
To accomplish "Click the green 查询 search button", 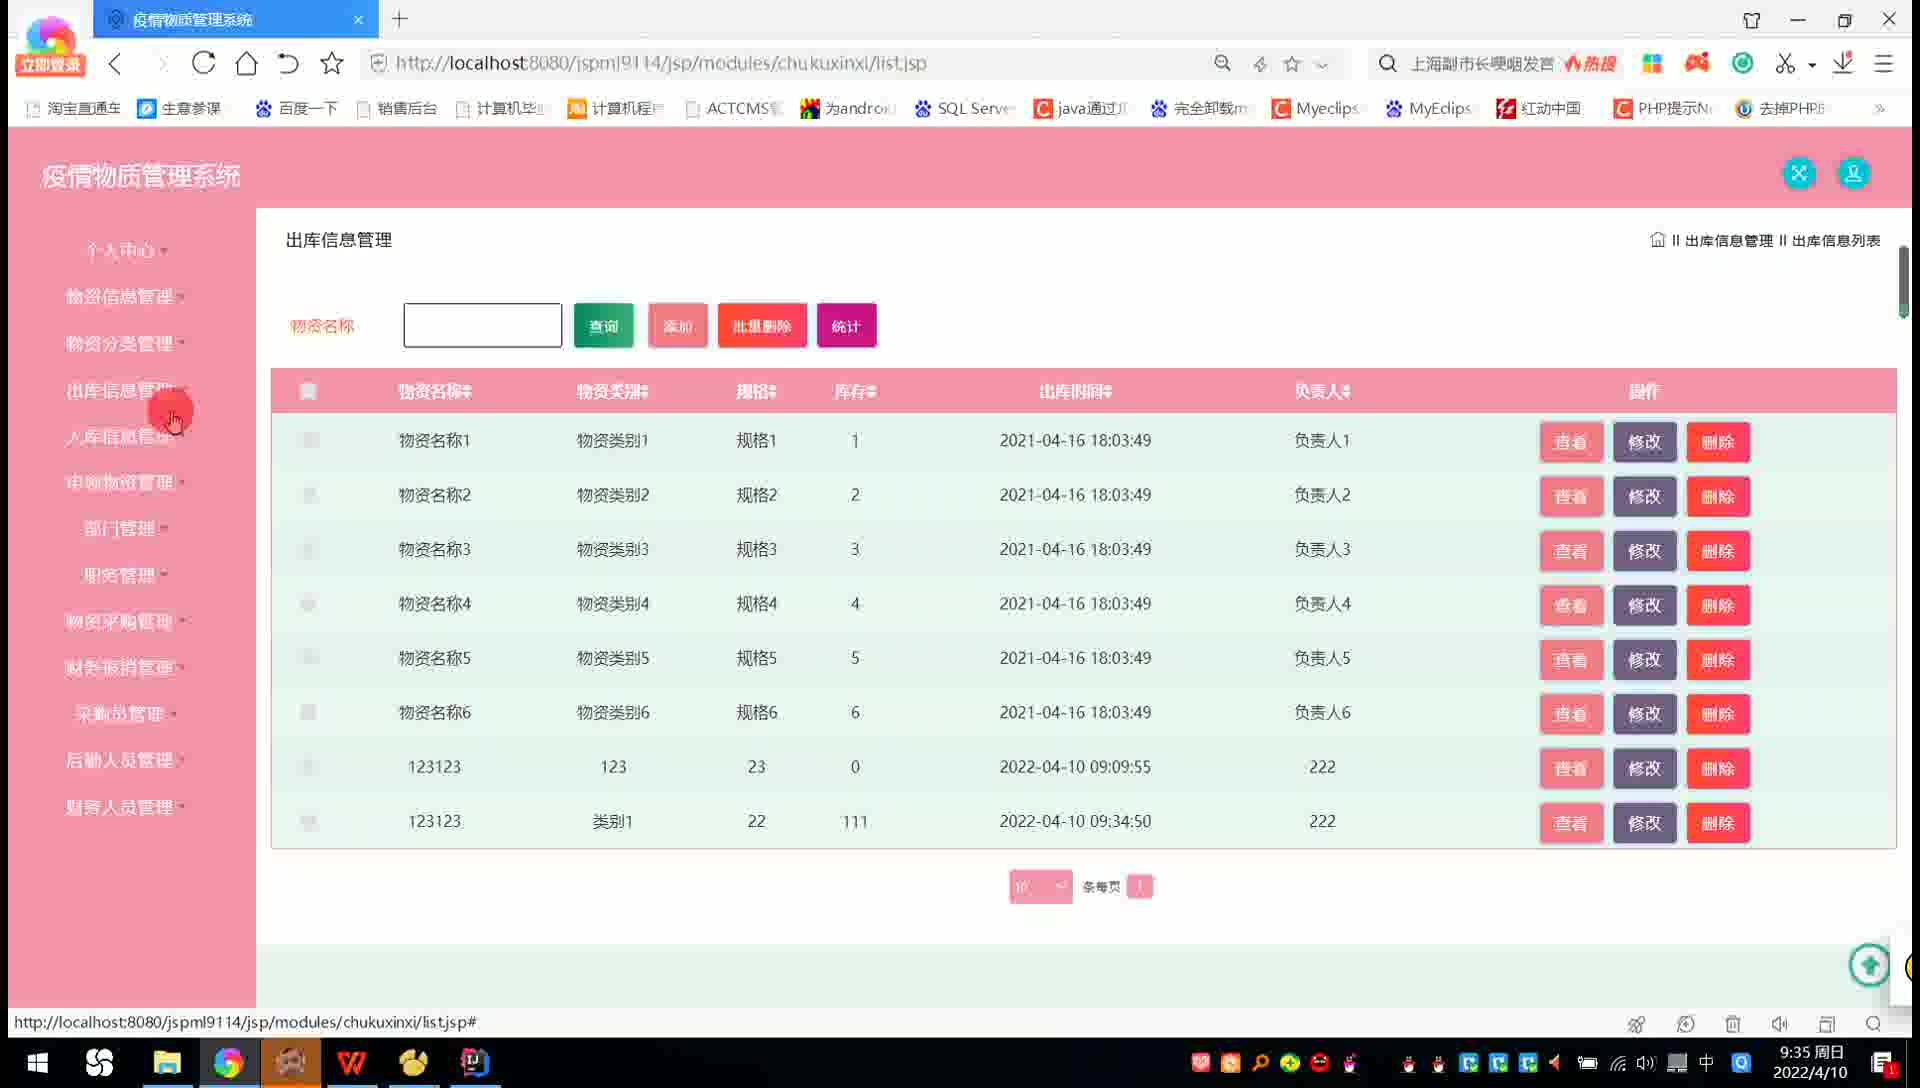I will [x=603, y=326].
